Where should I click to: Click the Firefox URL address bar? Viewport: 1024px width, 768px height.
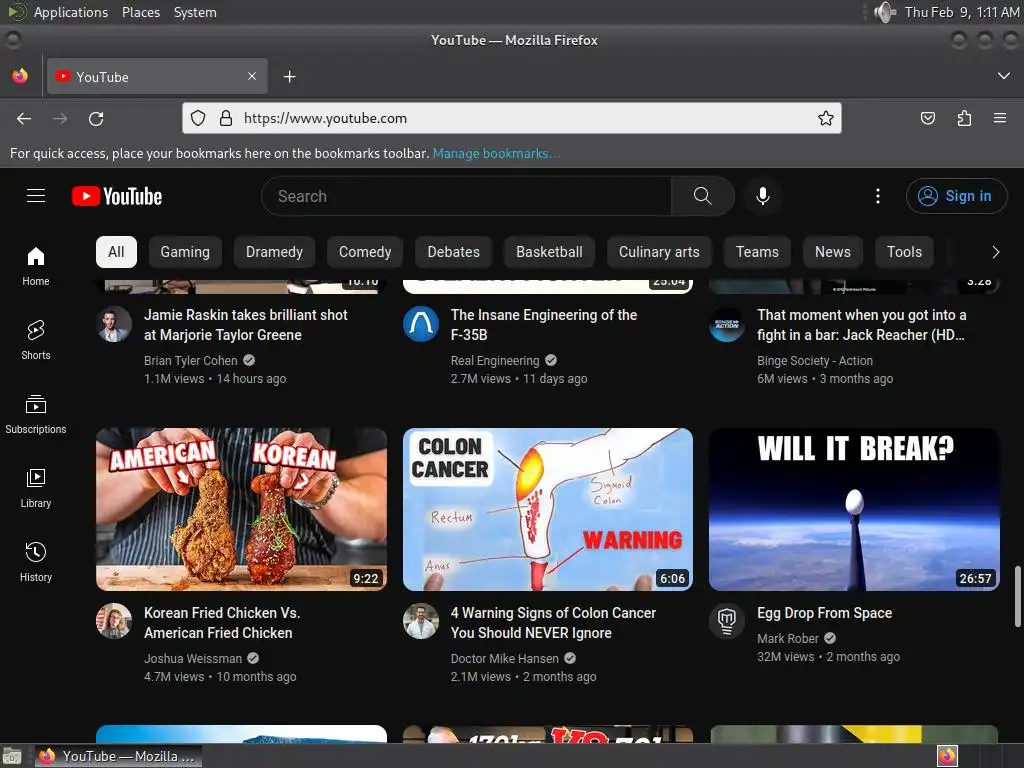click(x=511, y=118)
